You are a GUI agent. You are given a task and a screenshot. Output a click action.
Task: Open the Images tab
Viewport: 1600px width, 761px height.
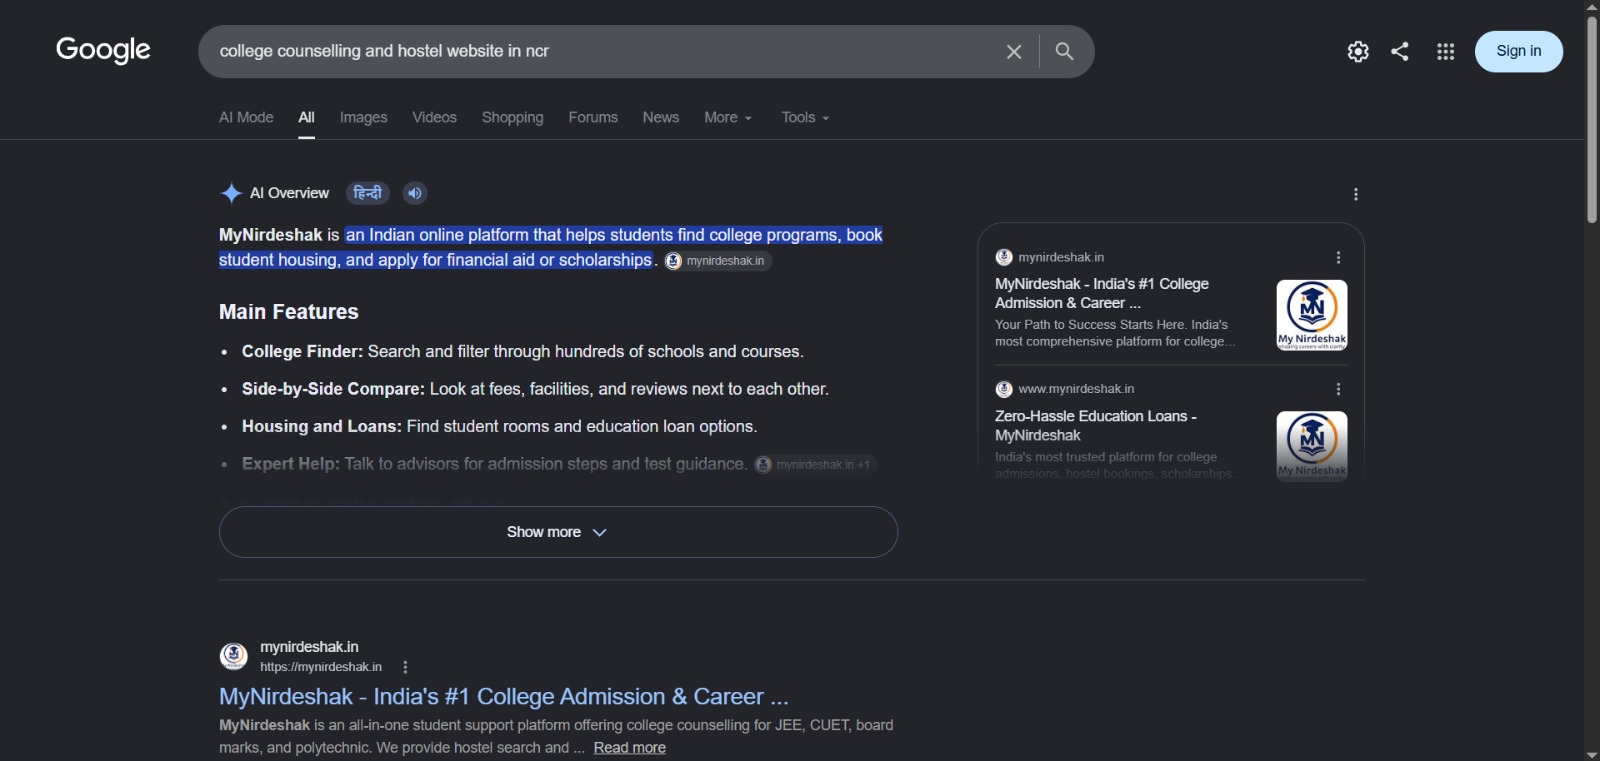[363, 117]
